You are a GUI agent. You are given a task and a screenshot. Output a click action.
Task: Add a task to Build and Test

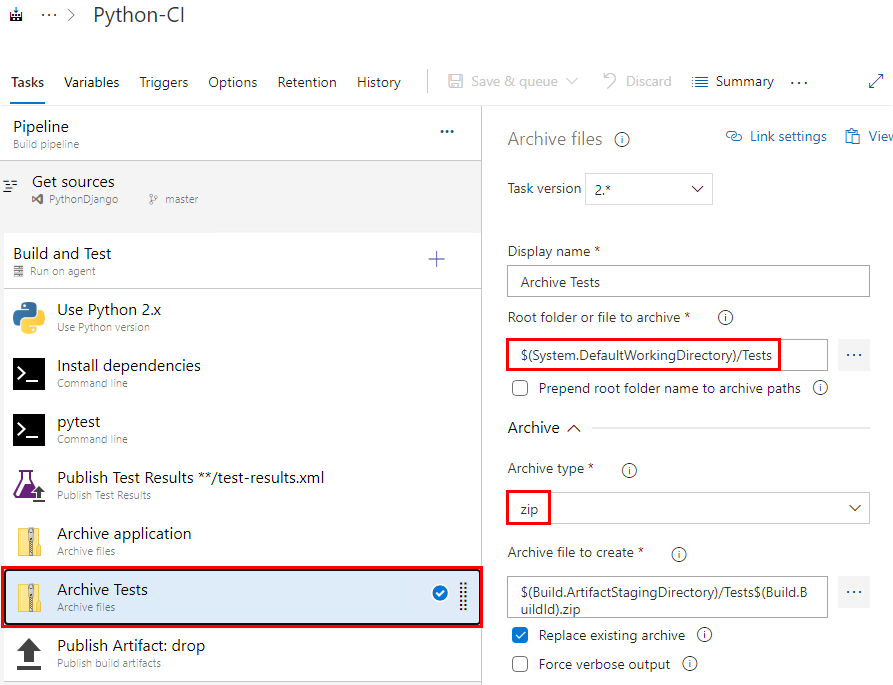pyautogui.click(x=436, y=259)
